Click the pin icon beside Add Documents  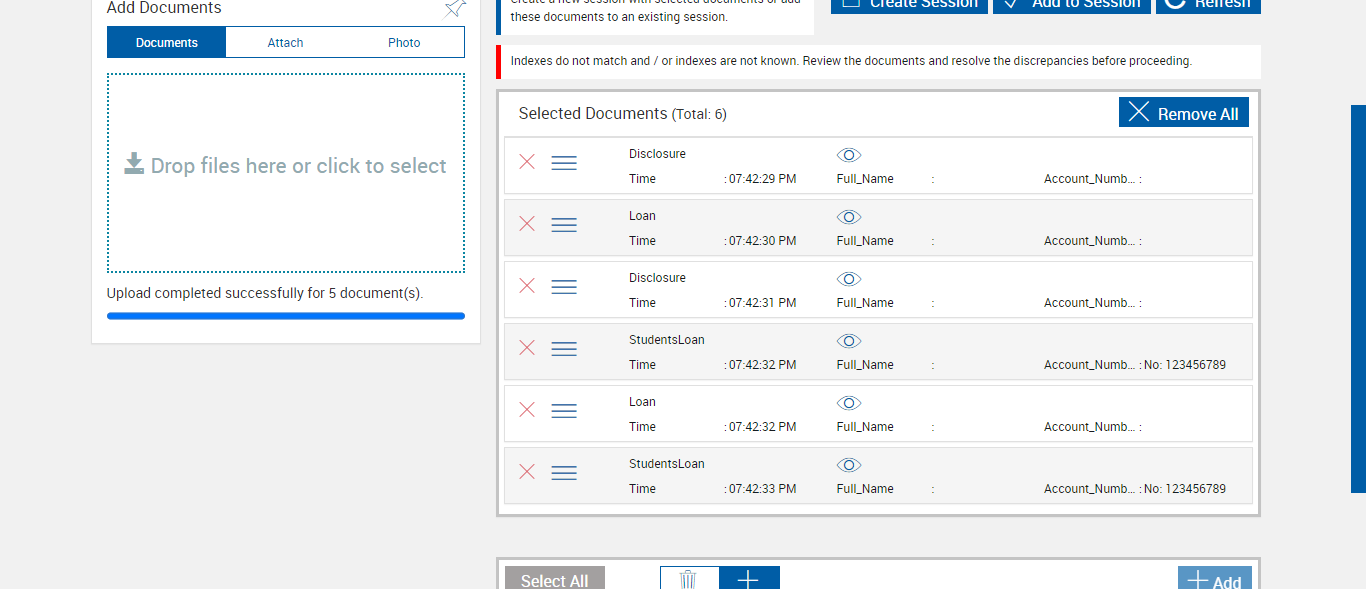[x=455, y=8]
